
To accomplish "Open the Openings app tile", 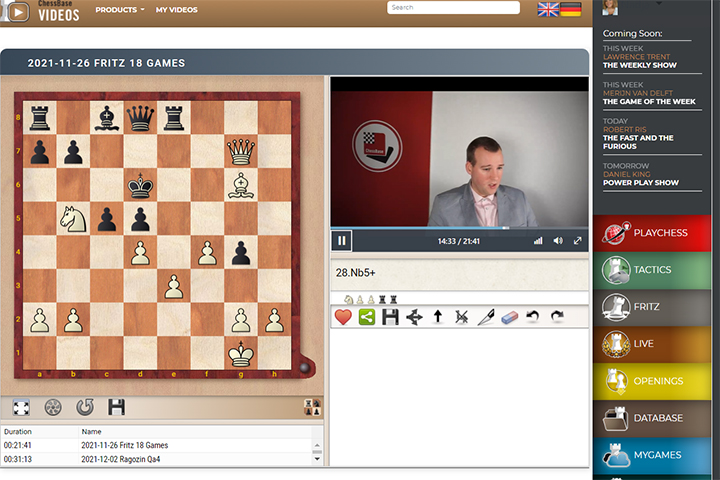I will click(652, 381).
